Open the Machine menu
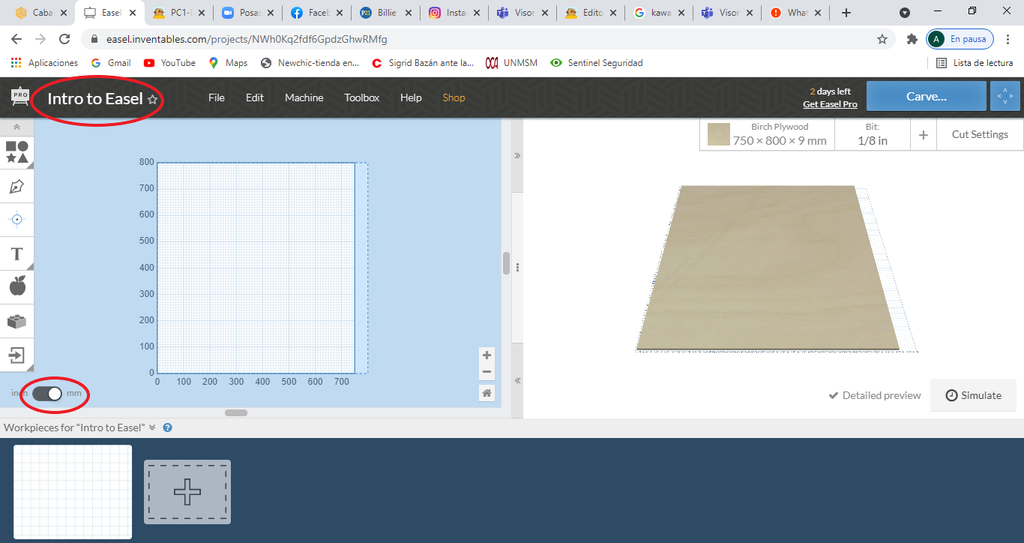 coord(304,97)
